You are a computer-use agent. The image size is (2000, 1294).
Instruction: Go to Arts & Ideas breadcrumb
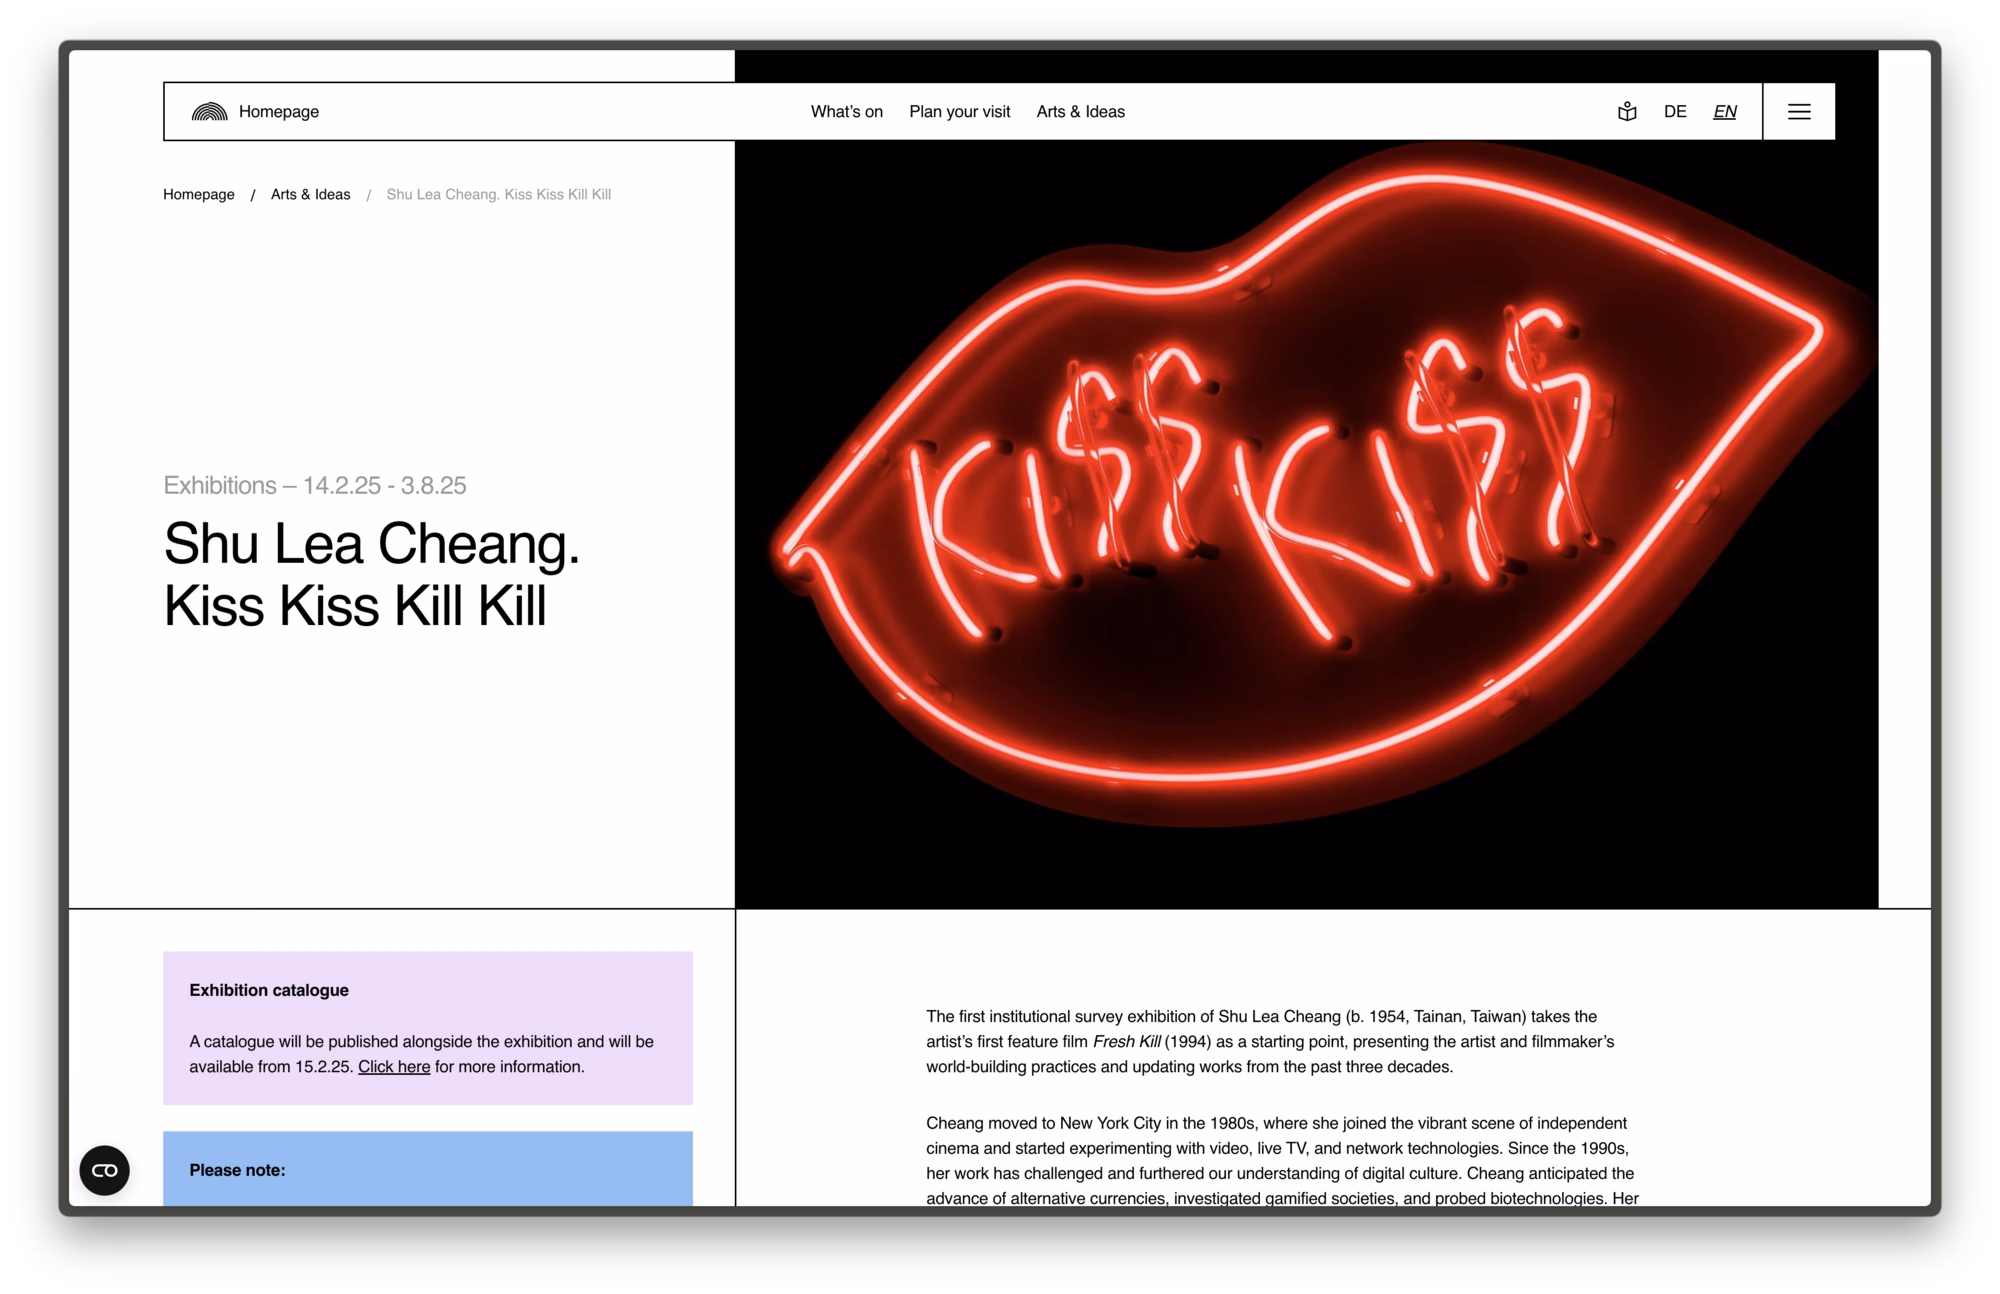(311, 194)
